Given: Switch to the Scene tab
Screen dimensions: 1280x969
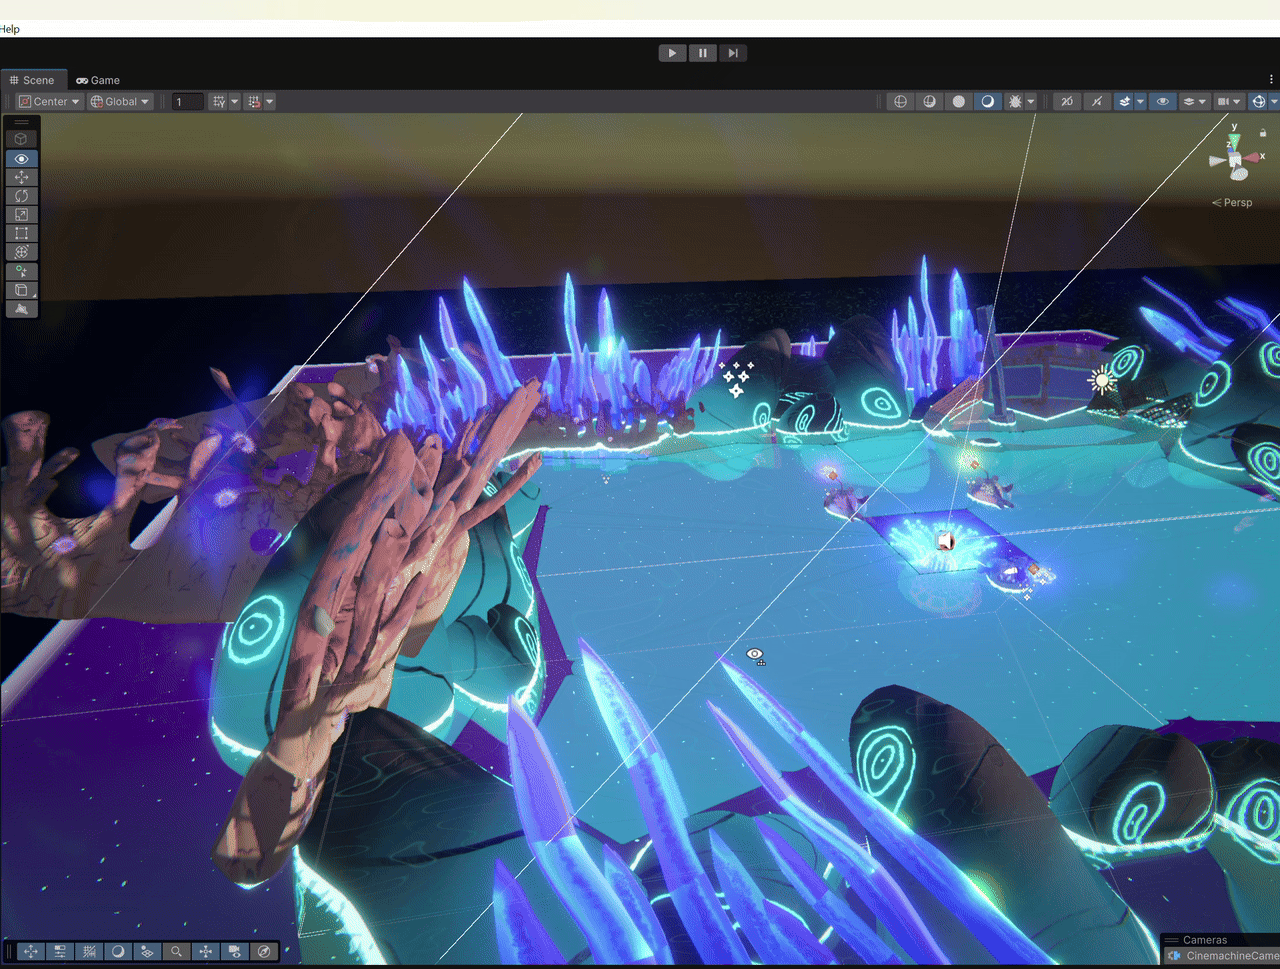Looking at the screenshot, I should [32, 80].
